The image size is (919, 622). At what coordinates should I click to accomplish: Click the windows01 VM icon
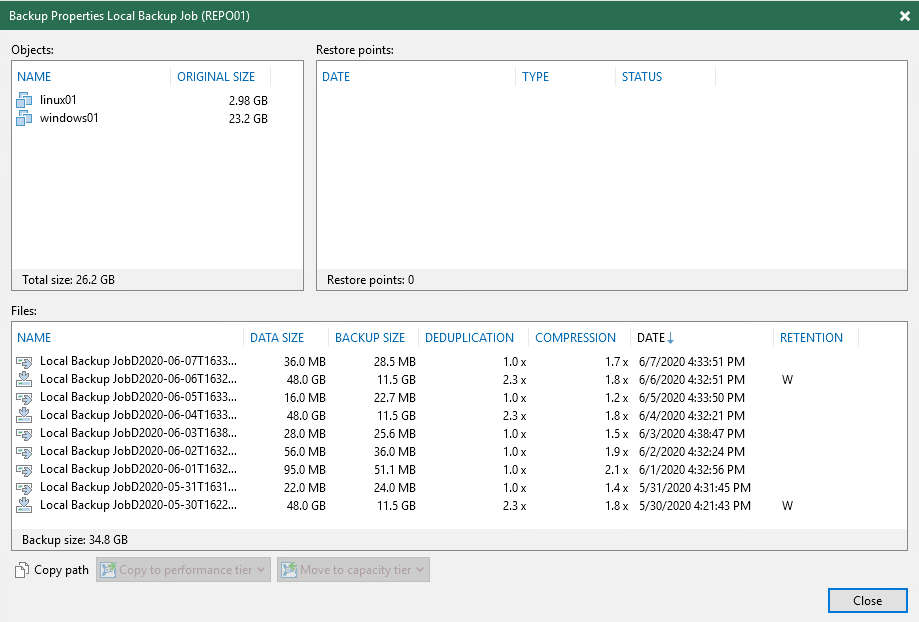pyautogui.click(x=24, y=118)
